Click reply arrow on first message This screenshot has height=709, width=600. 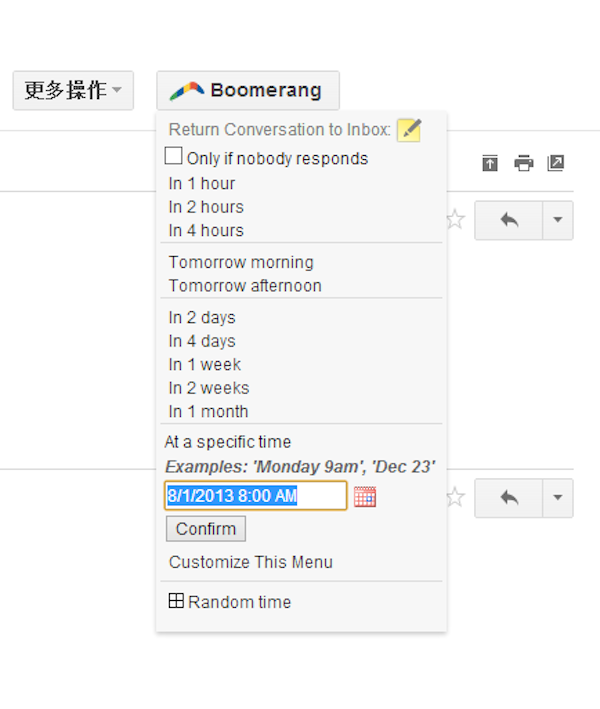tap(508, 220)
